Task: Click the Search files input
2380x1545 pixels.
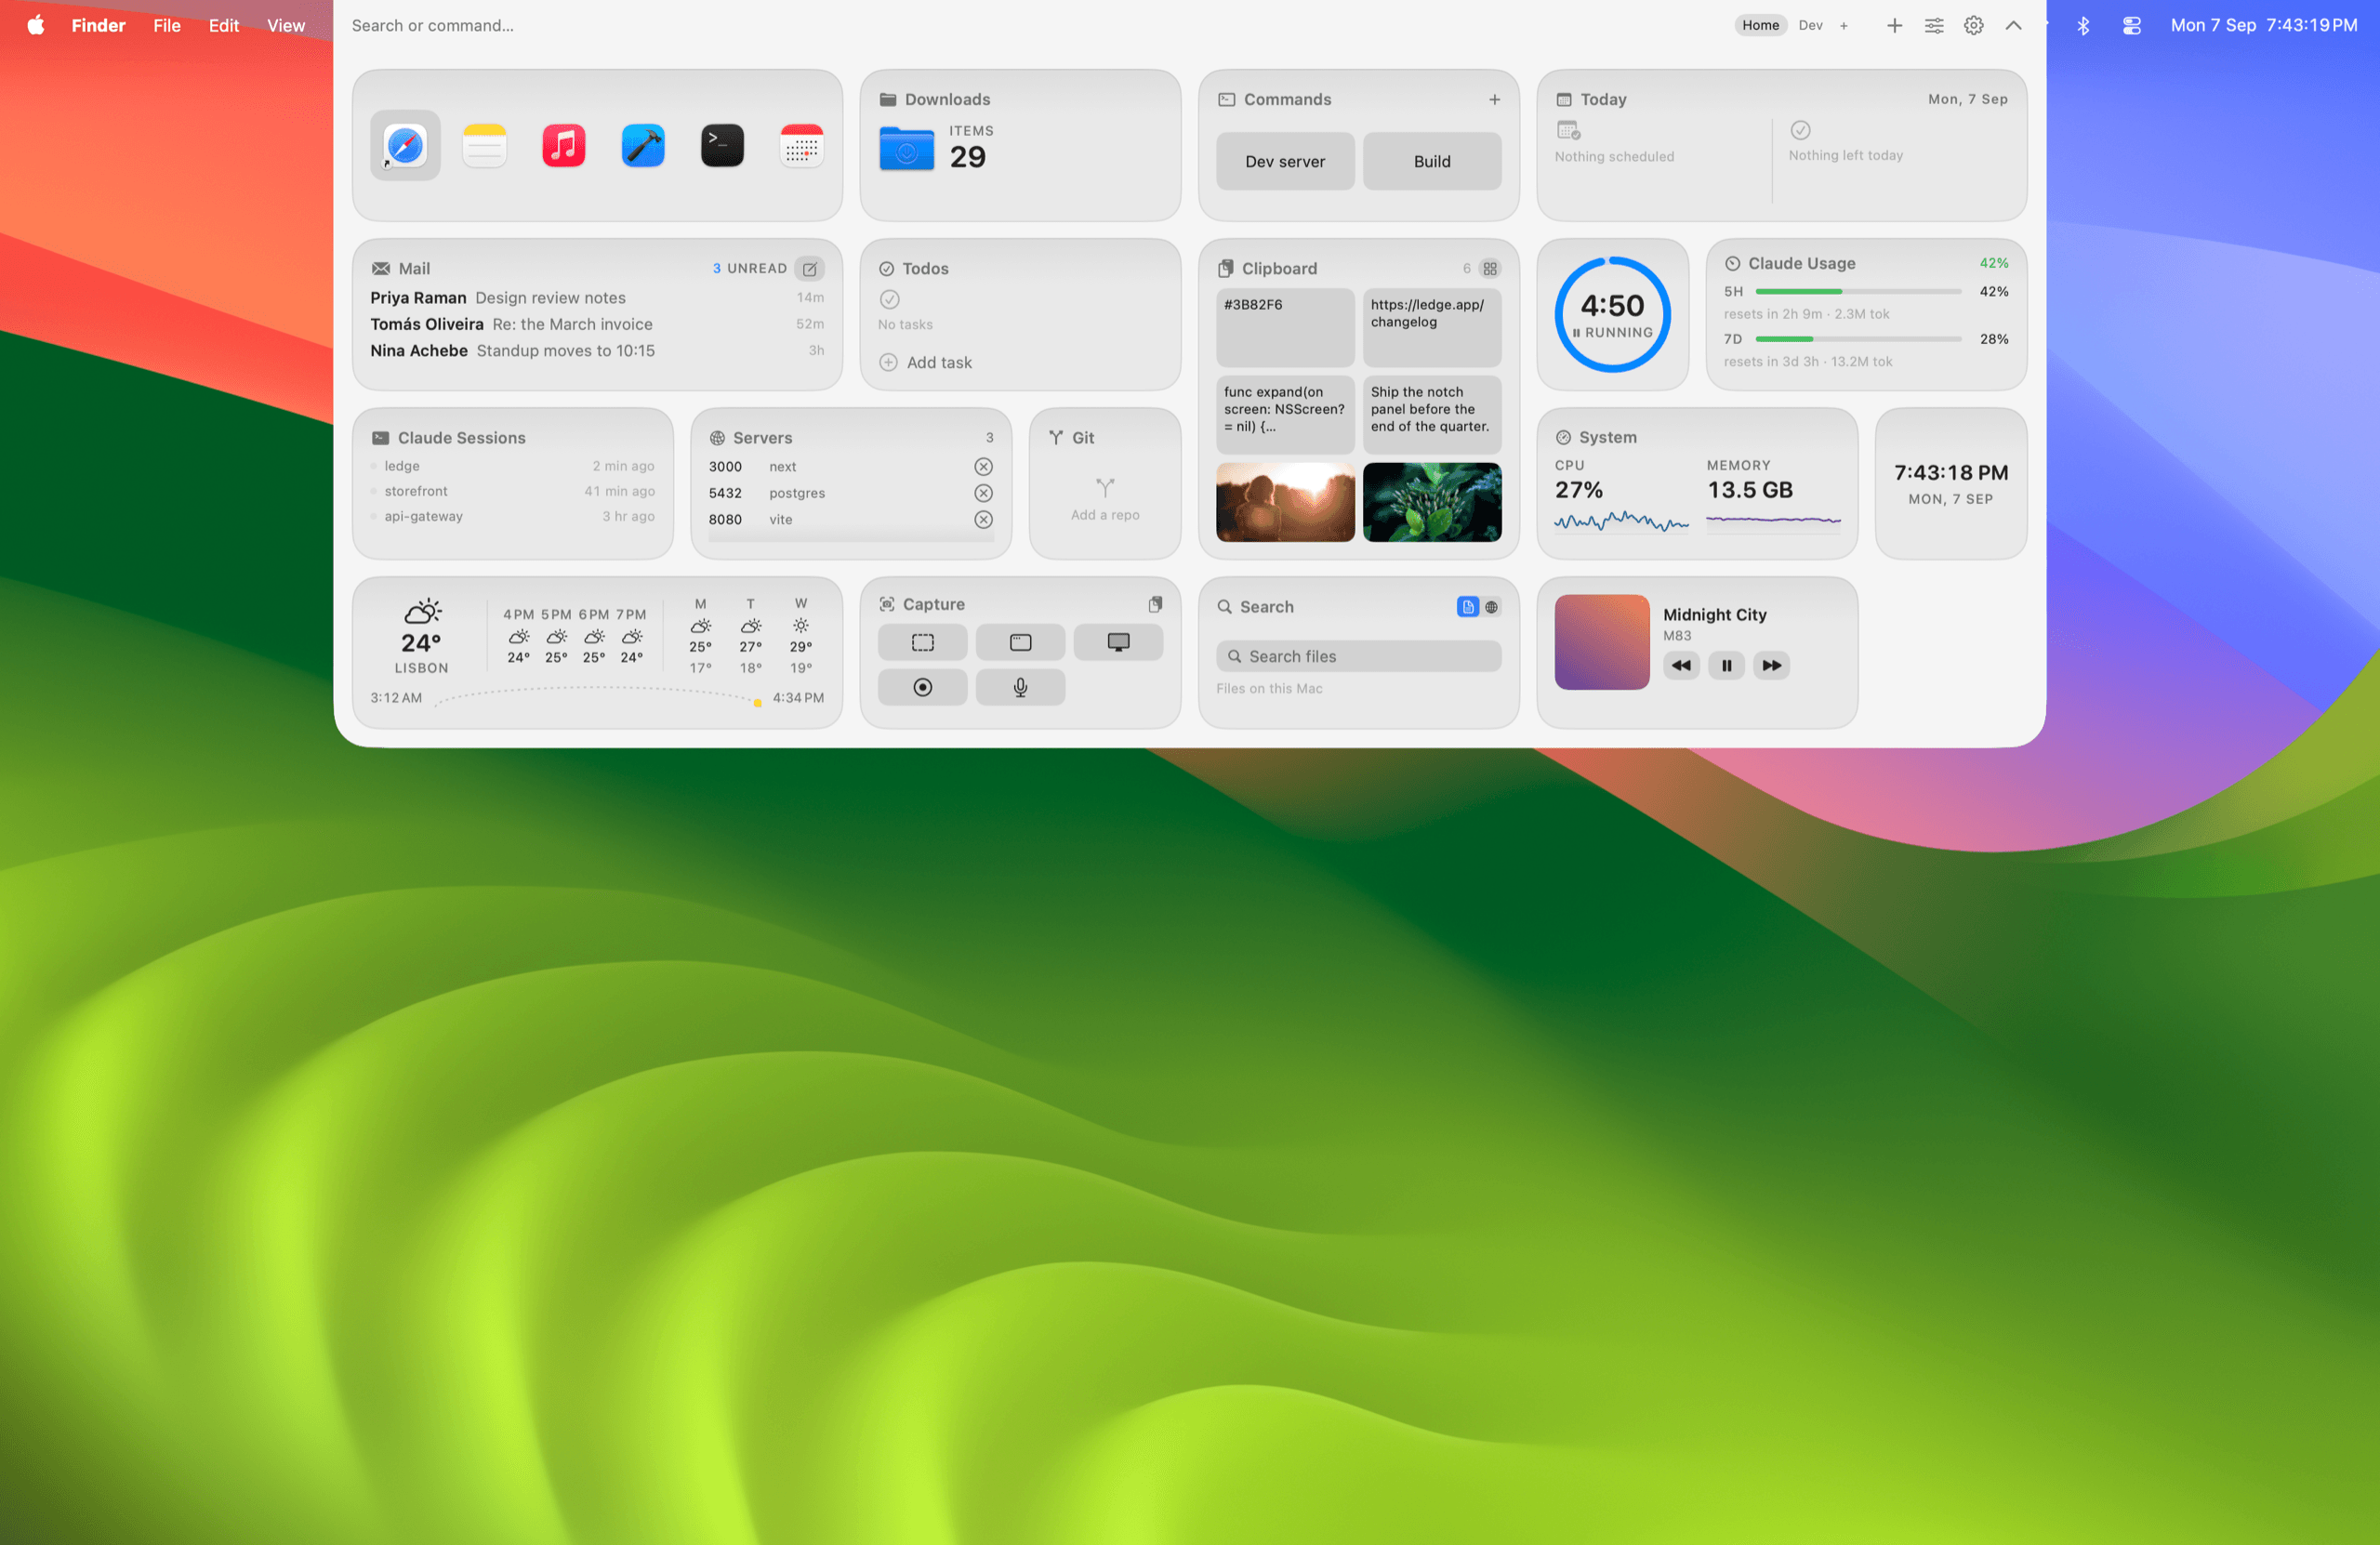Action: (1359, 656)
